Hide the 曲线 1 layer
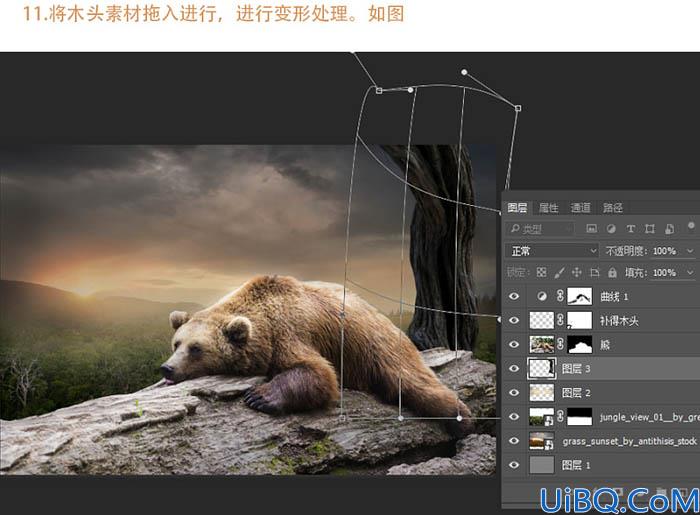Viewport: 700px width, 515px height. click(x=514, y=296)
